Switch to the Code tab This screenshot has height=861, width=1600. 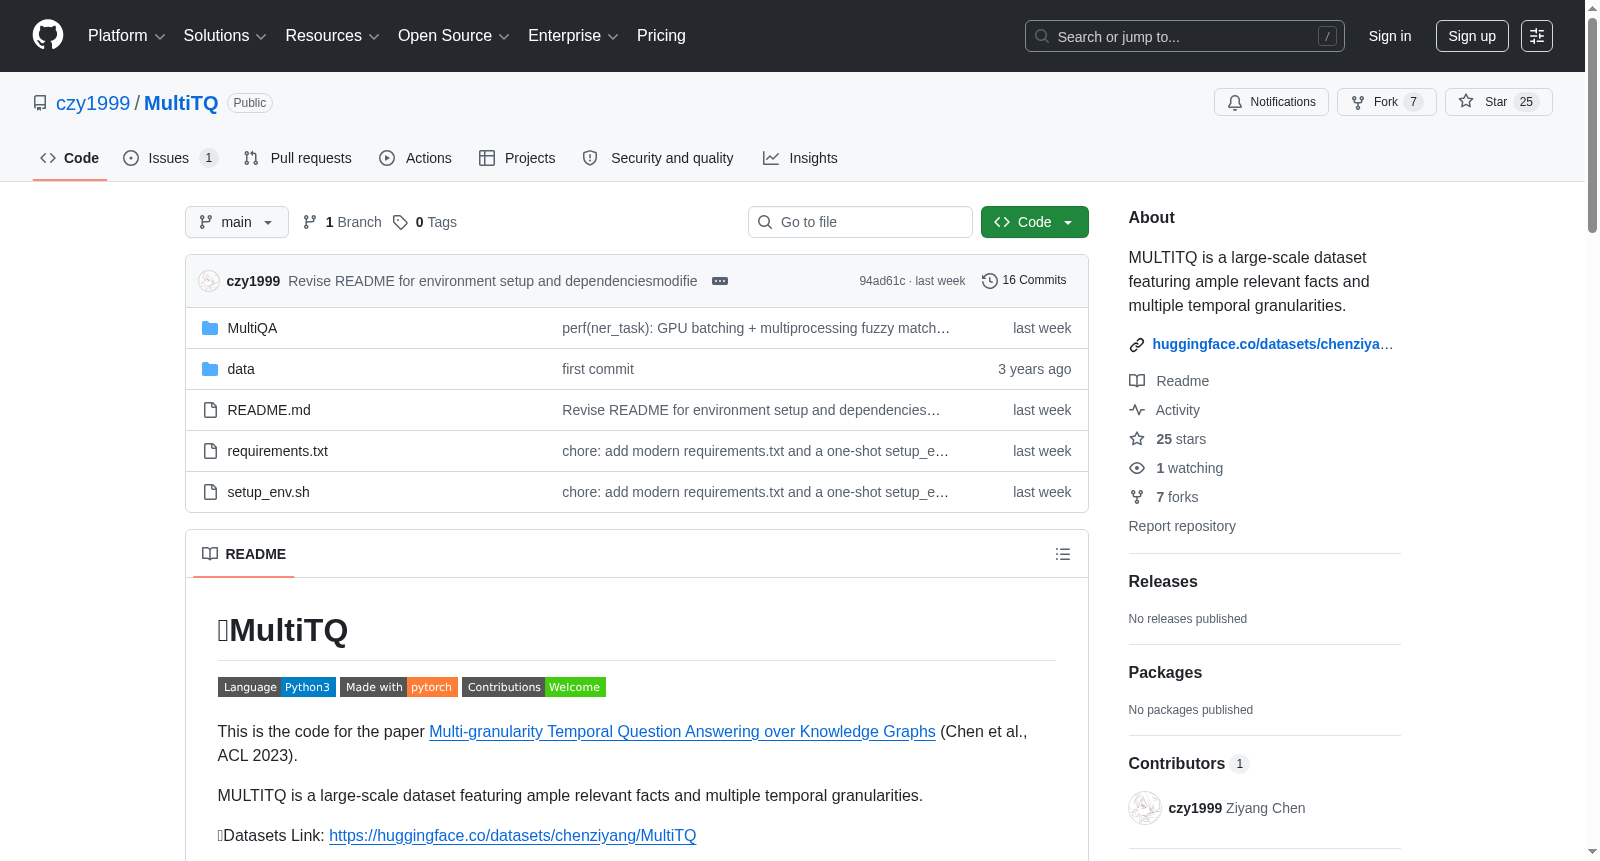click(70, 158)
